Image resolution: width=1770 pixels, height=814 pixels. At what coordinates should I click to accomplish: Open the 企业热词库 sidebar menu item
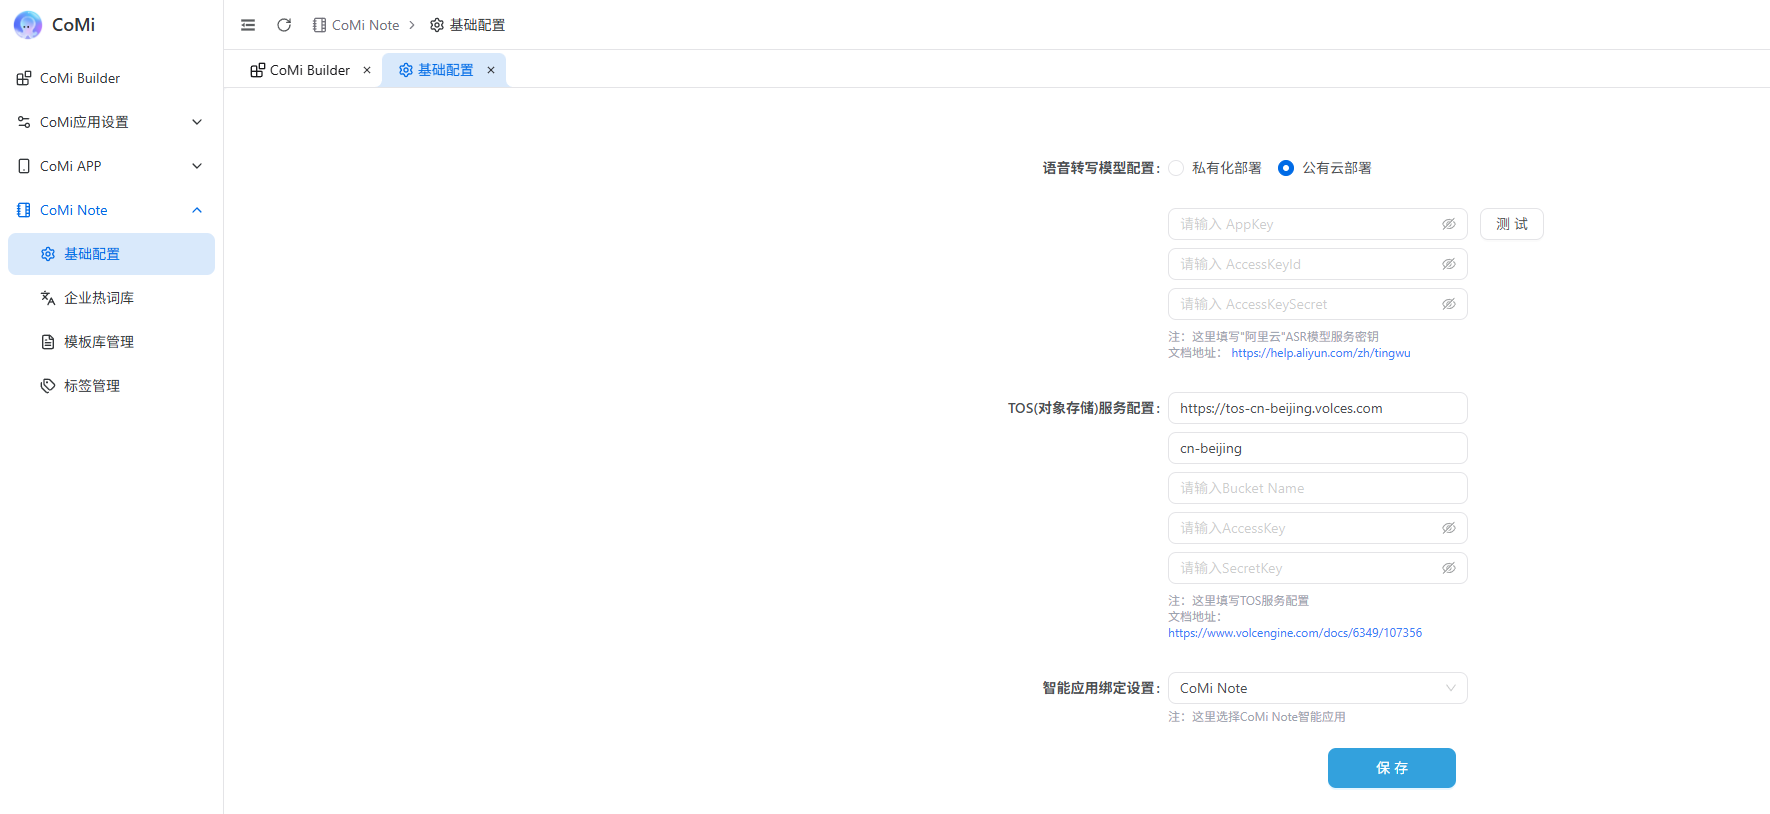coord(111,298)
